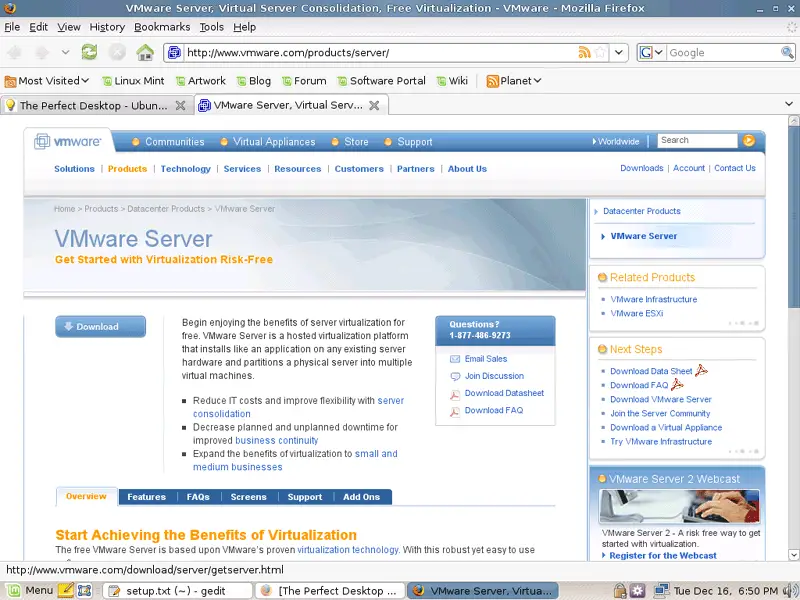The width and height of the screenshot is (800, 600).
Task: Click the PDF icon next to Download FAQ in Next Steps
Action: tap(677, 384)
